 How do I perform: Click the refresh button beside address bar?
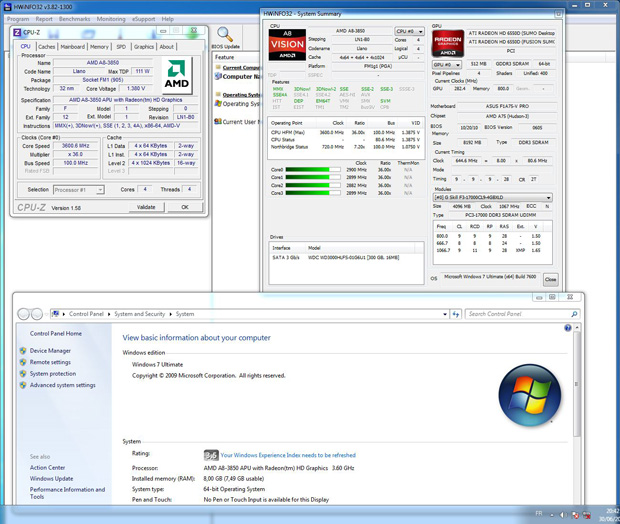click(x=456, y=314)
